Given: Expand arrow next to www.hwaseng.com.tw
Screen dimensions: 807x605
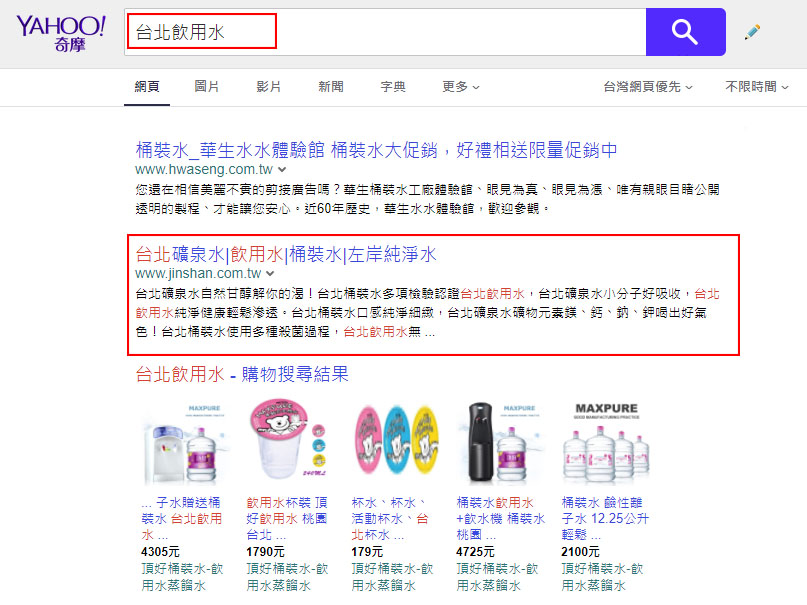Looking at the screenshot, I should [282, 170].
